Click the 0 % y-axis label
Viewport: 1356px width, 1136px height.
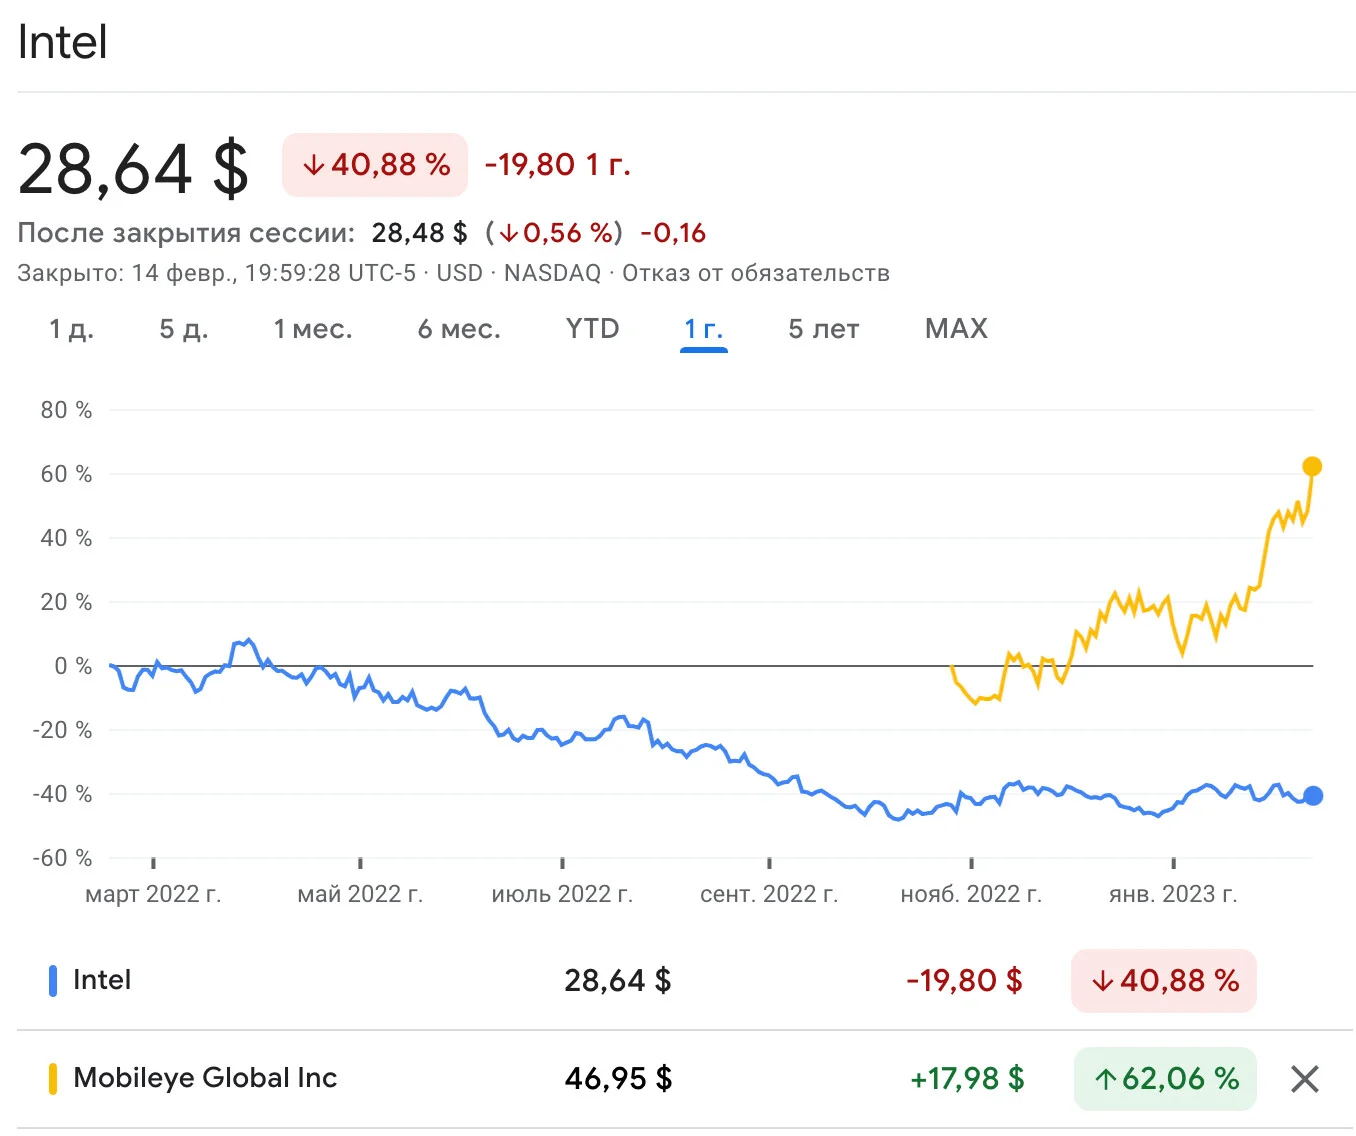73,666
